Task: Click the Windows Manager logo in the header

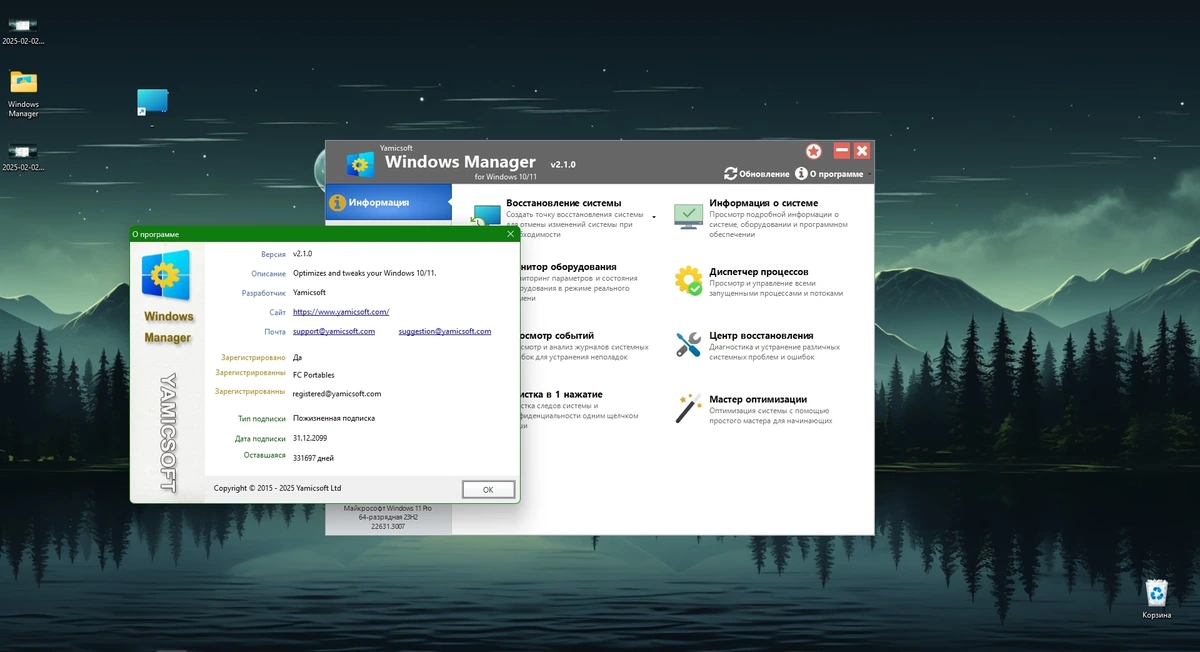Action: point(360,164)
